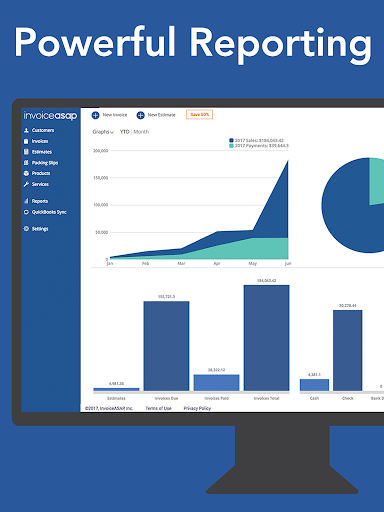
Task: Click the orange Save 50% button
Action: [199, 115]
